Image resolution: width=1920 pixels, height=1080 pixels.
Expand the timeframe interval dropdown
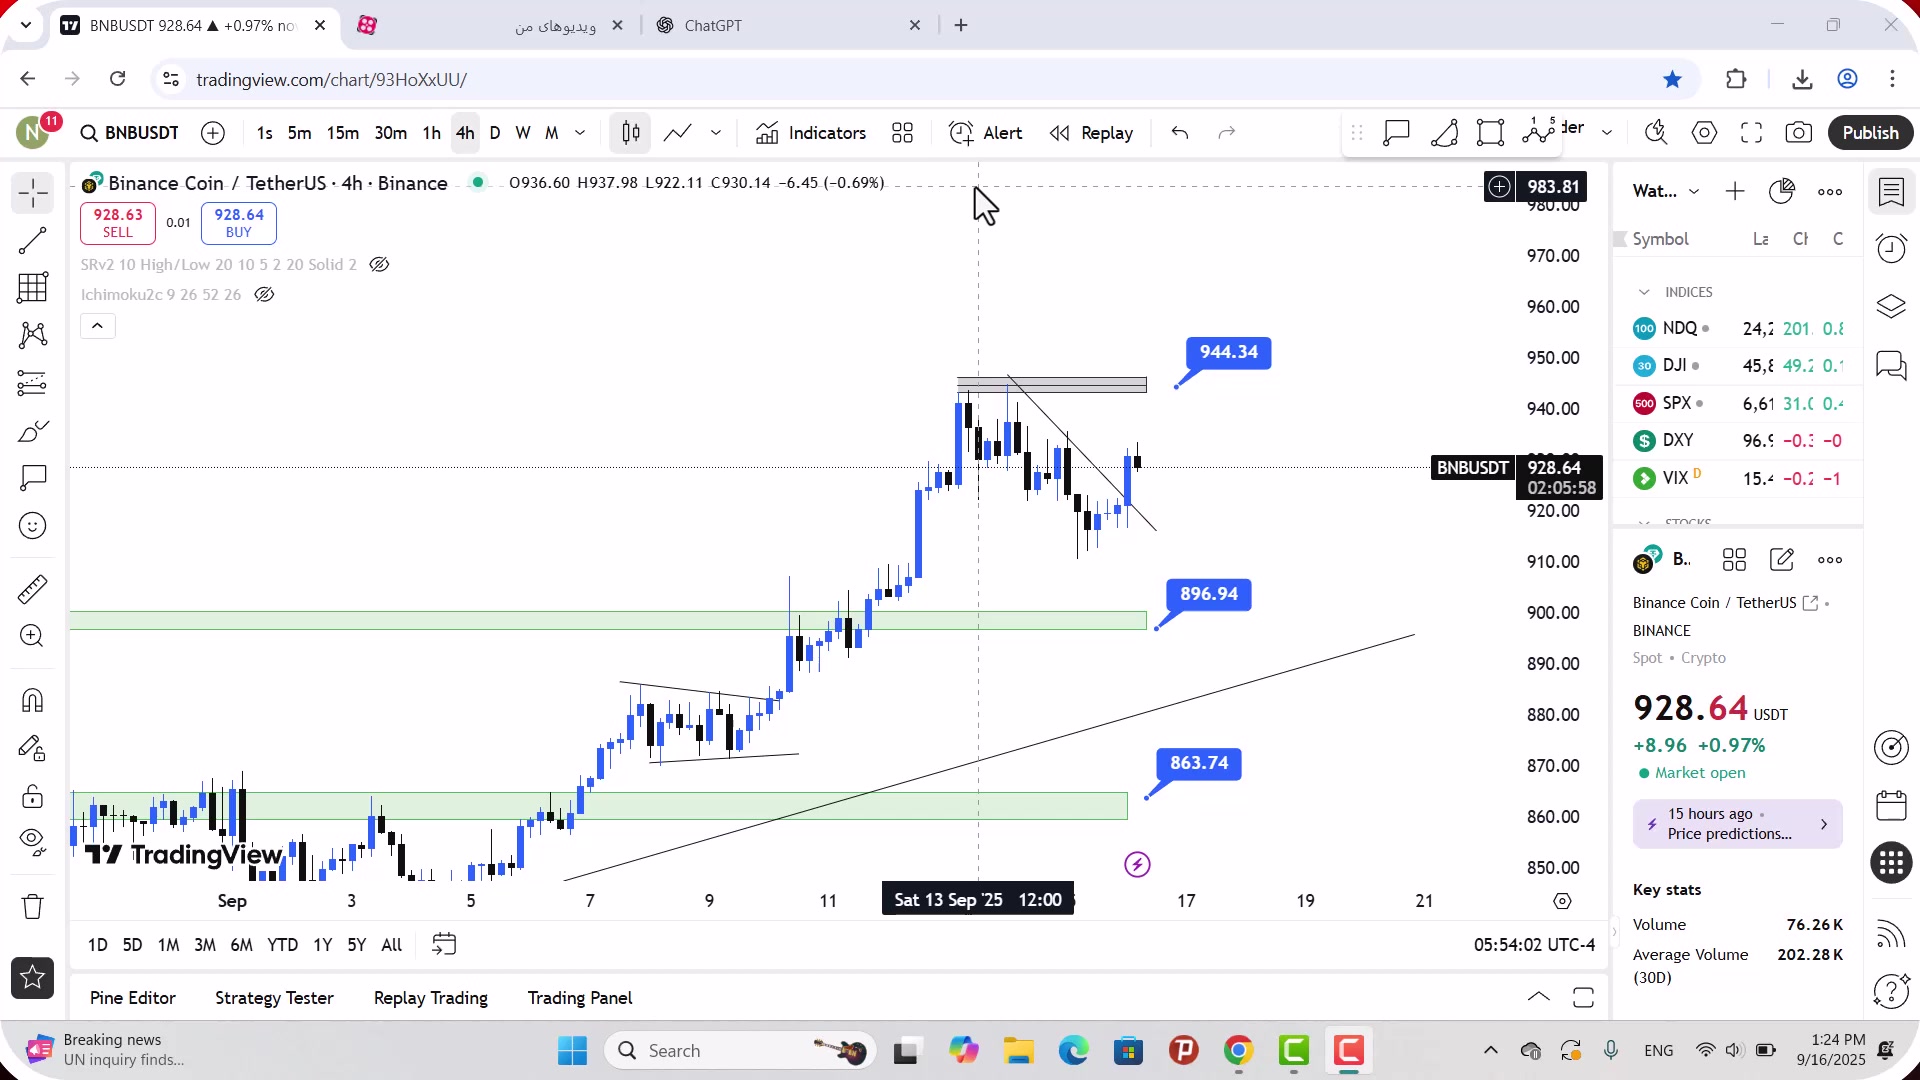click(x=580, y=133)
